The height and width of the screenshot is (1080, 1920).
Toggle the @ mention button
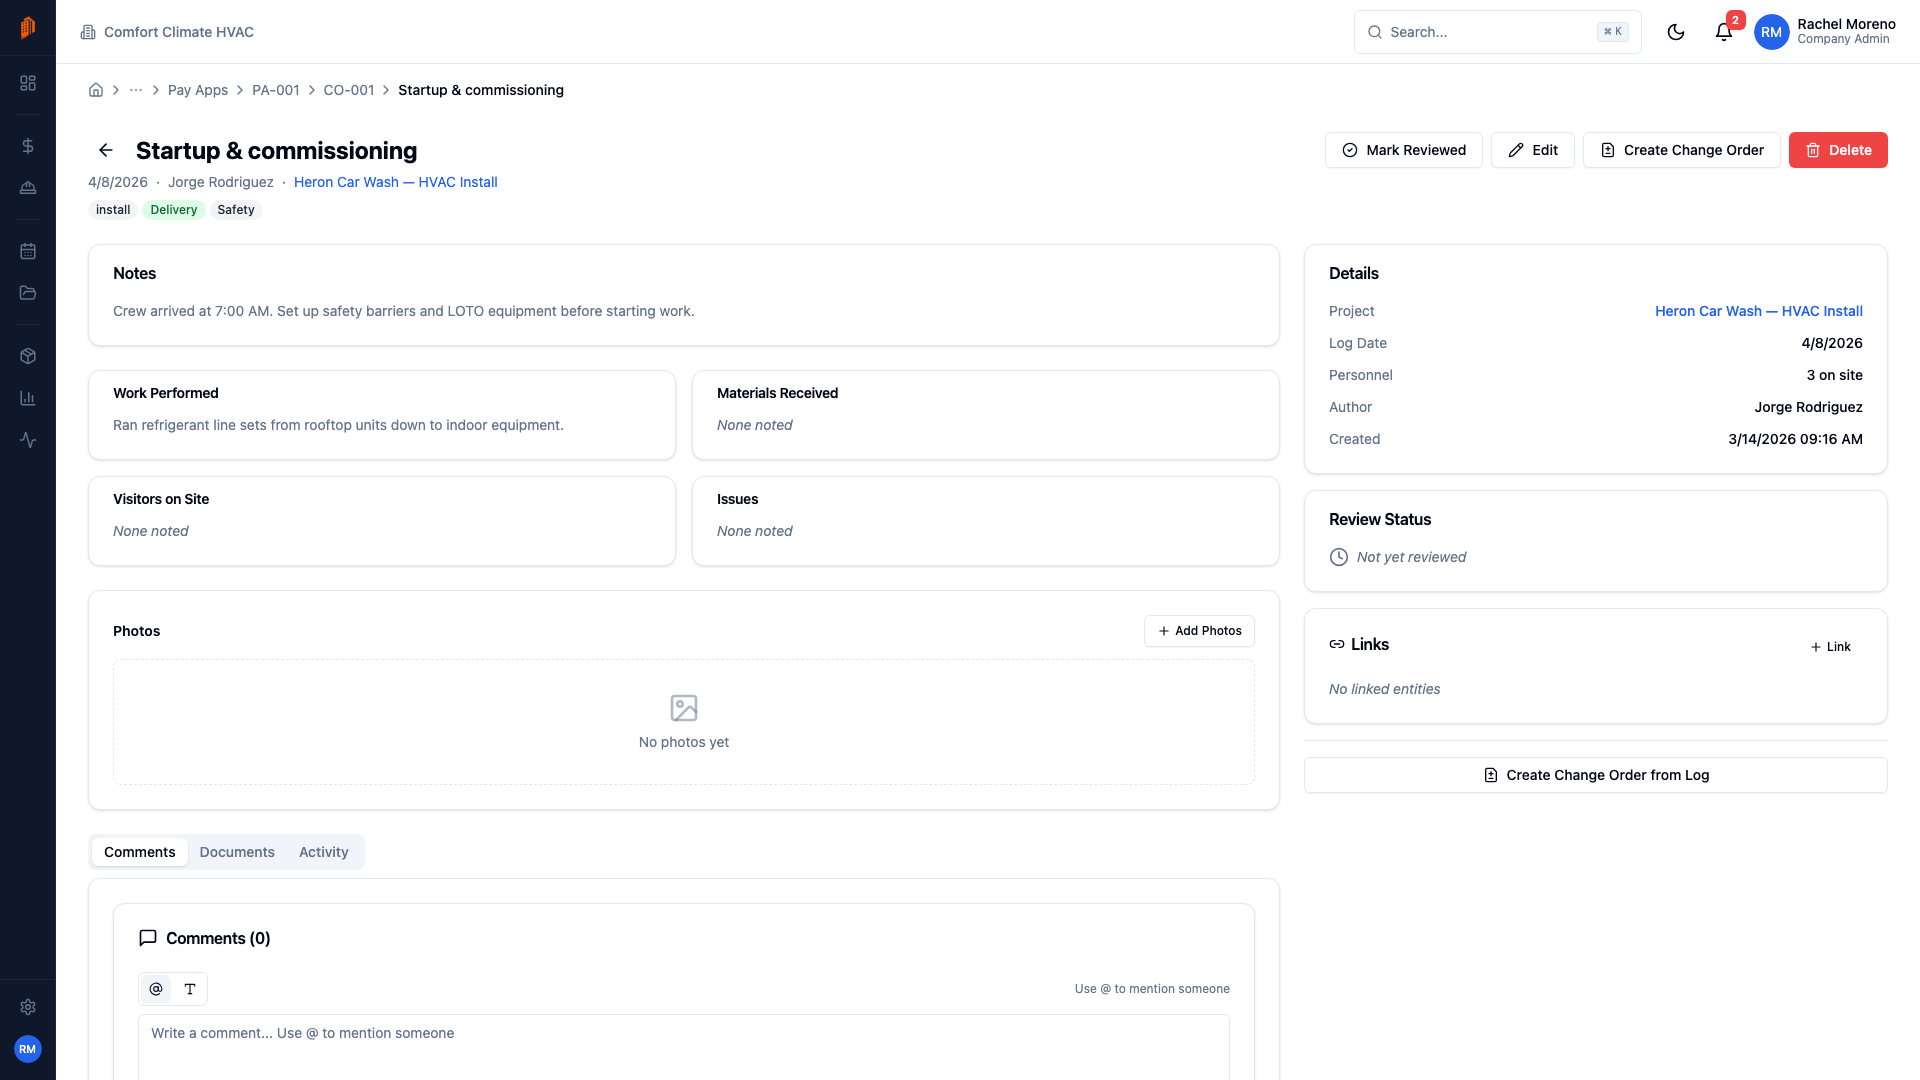156,989
